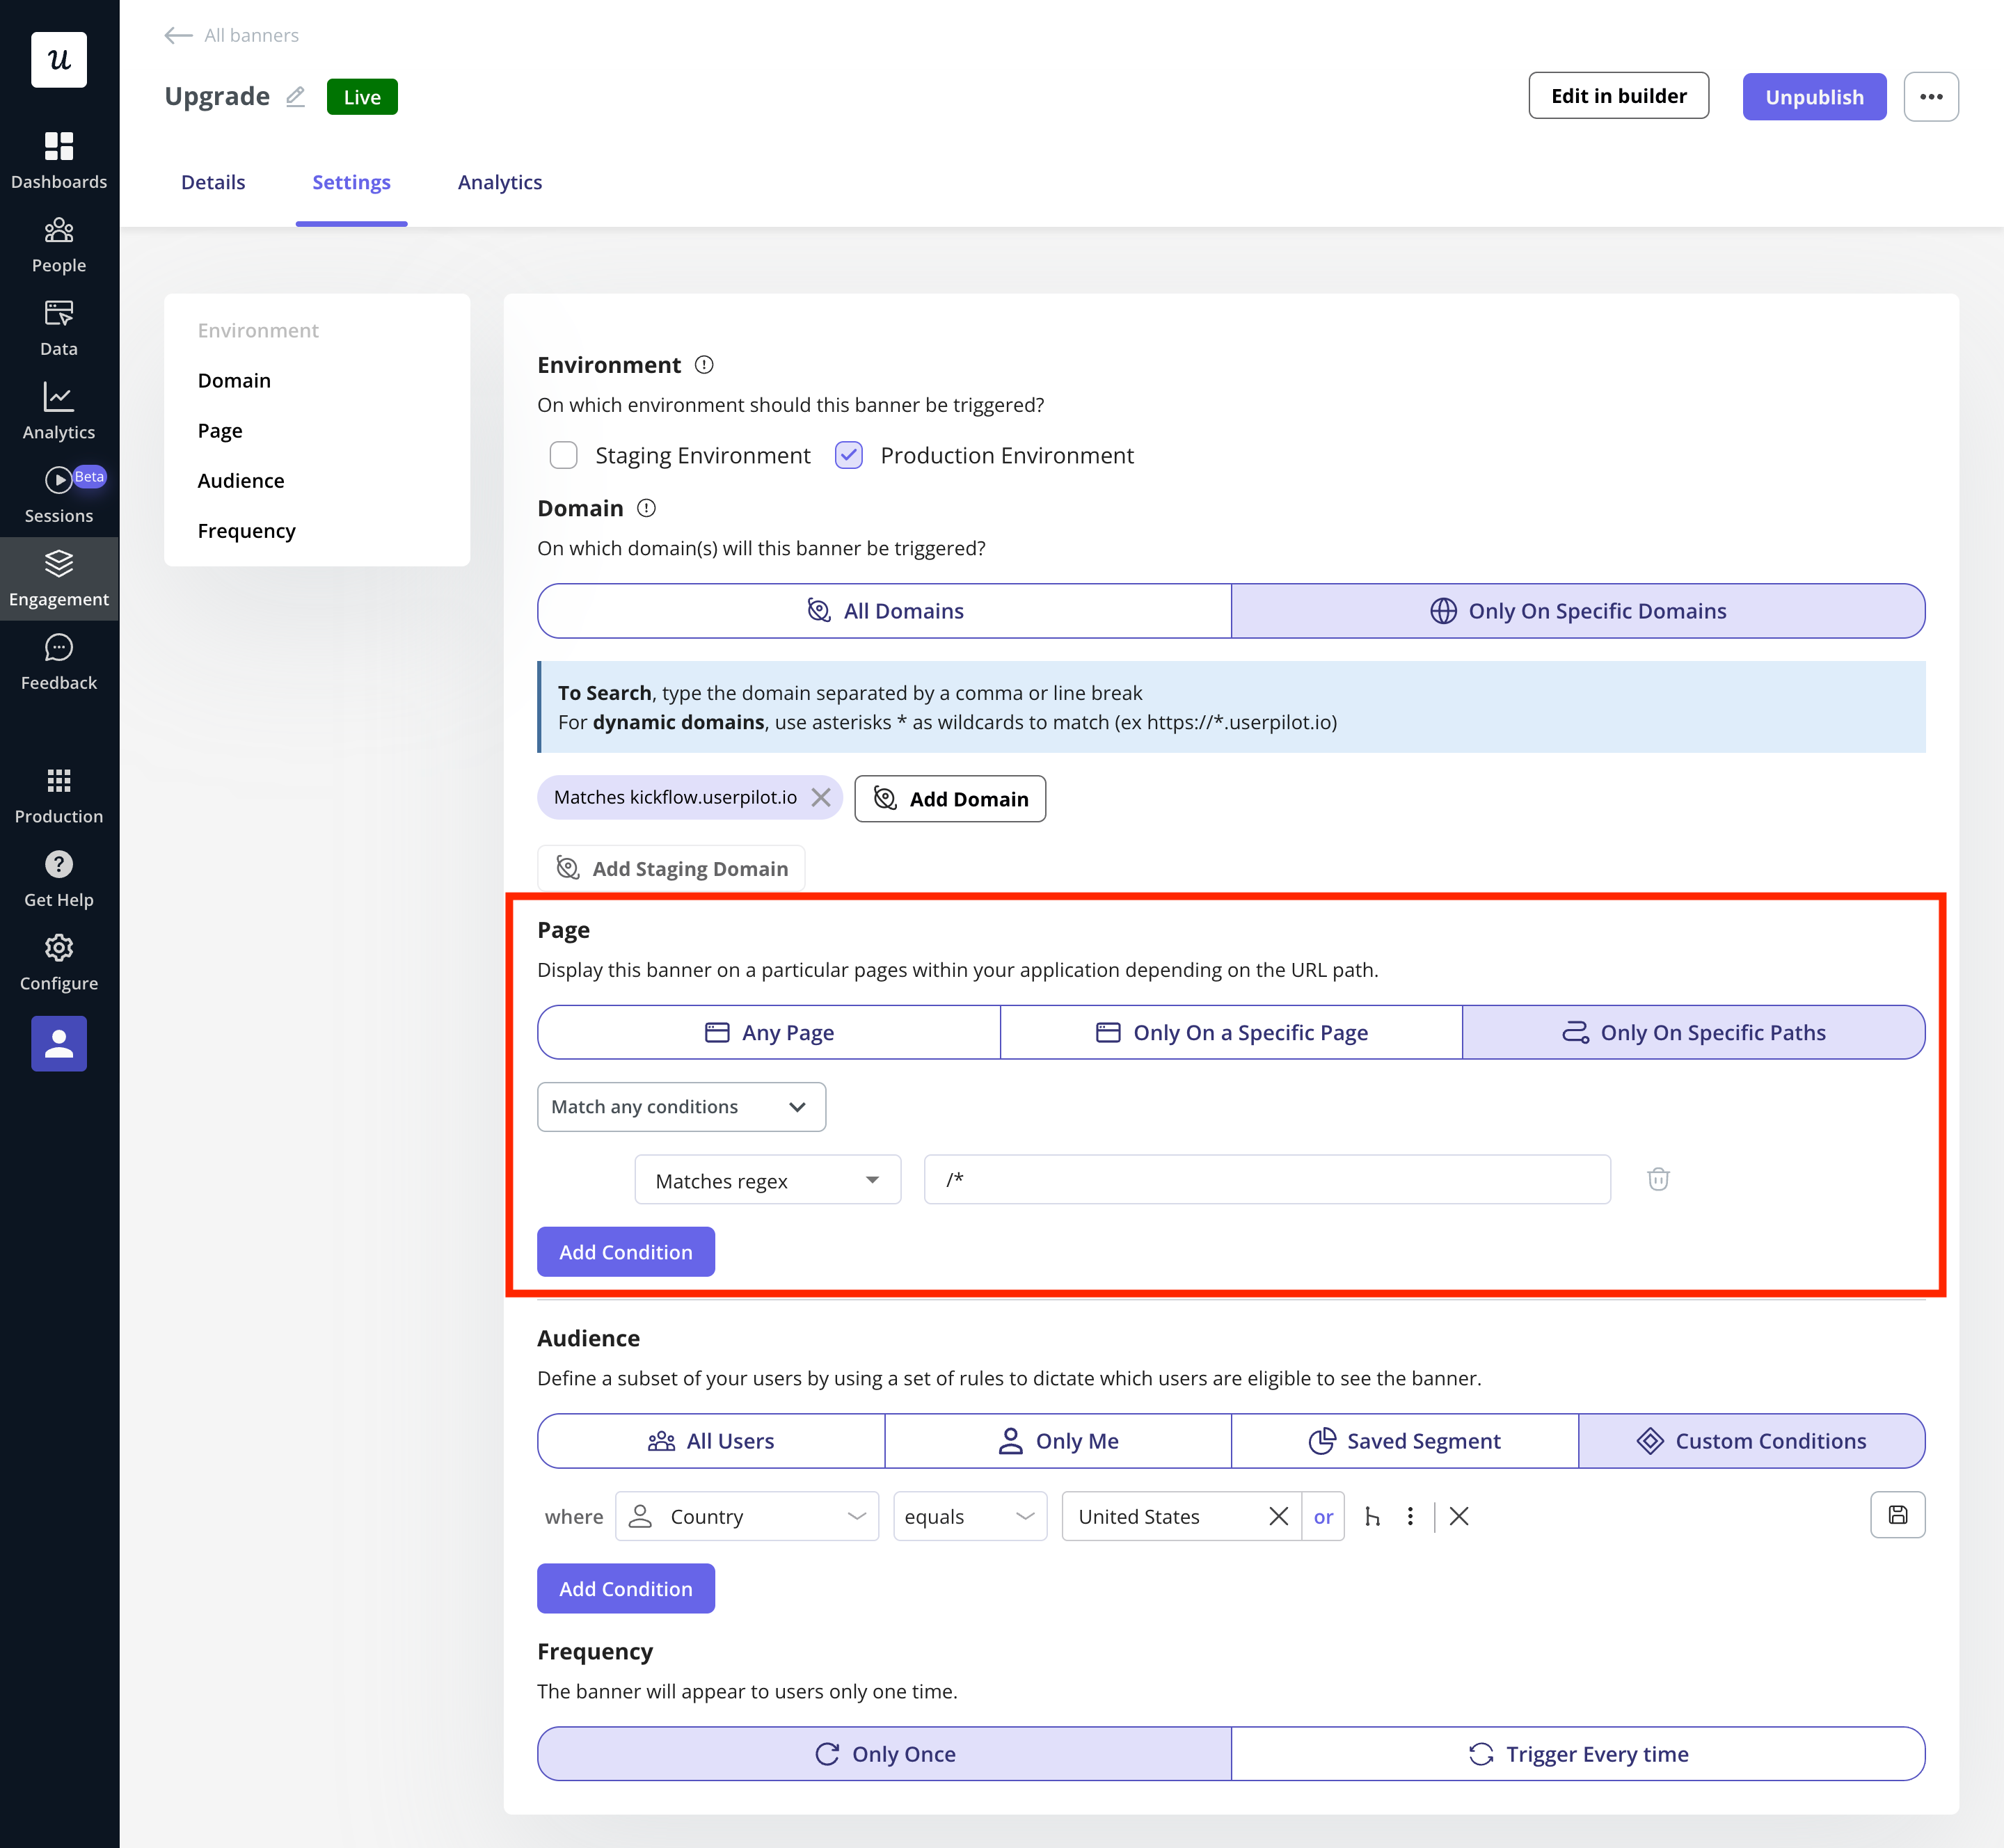Viewport: 2004px width, 1848px height.
Task: Go to People section
Action: click(59, 245)
